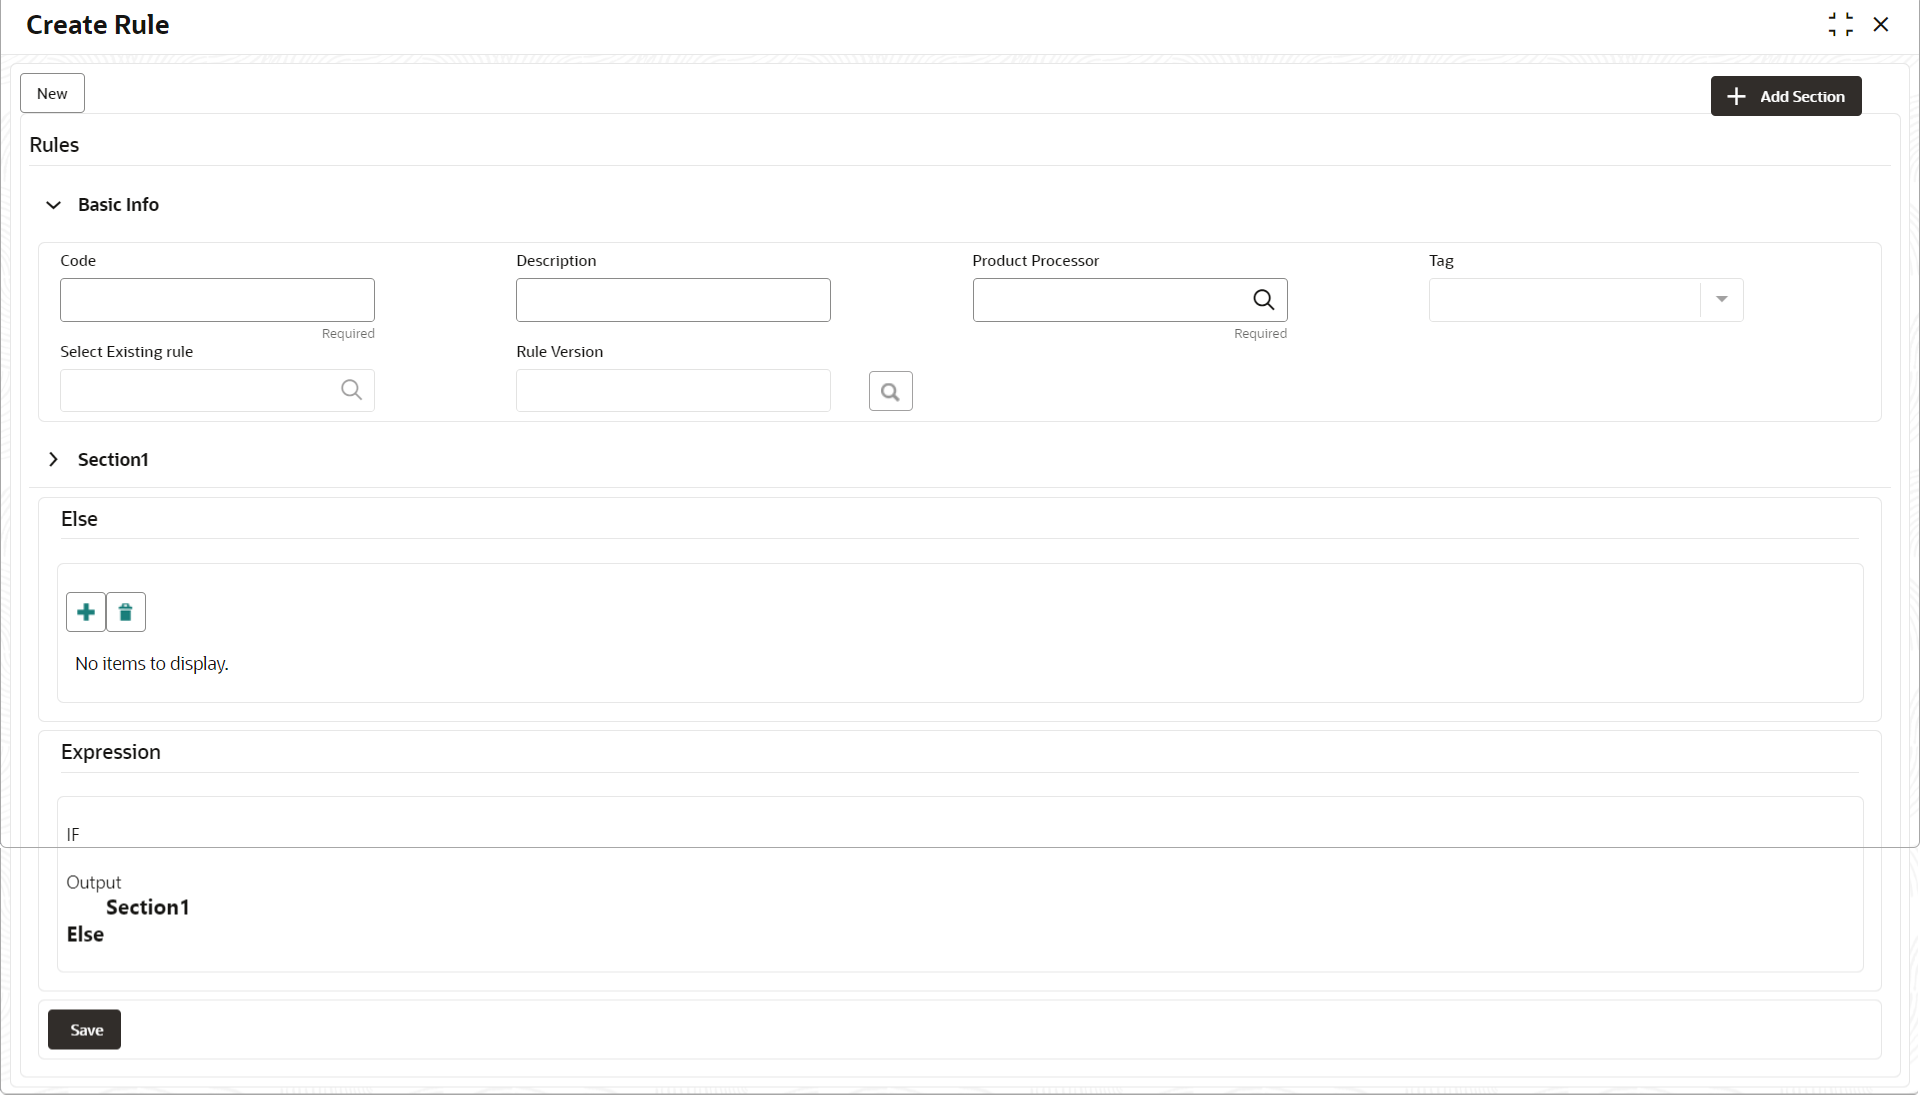Click the search icon for Select Existing rule

tap(352, 390)
